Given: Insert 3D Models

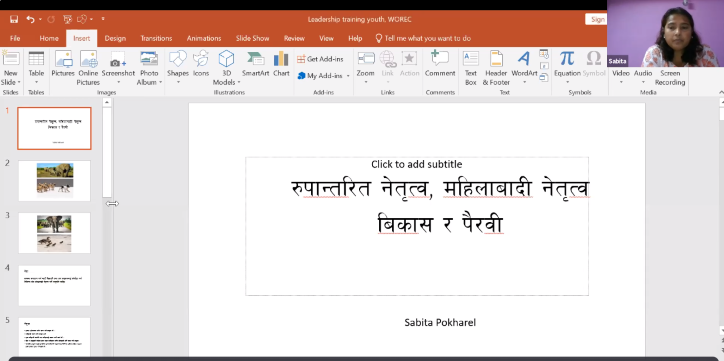Looking at the screenshot, I should (x=226, y=68).
